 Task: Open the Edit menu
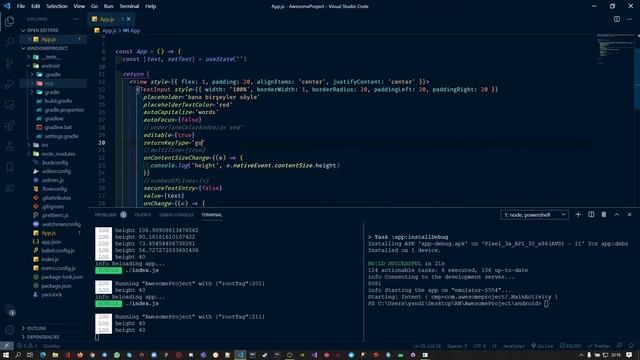[36, 6]
